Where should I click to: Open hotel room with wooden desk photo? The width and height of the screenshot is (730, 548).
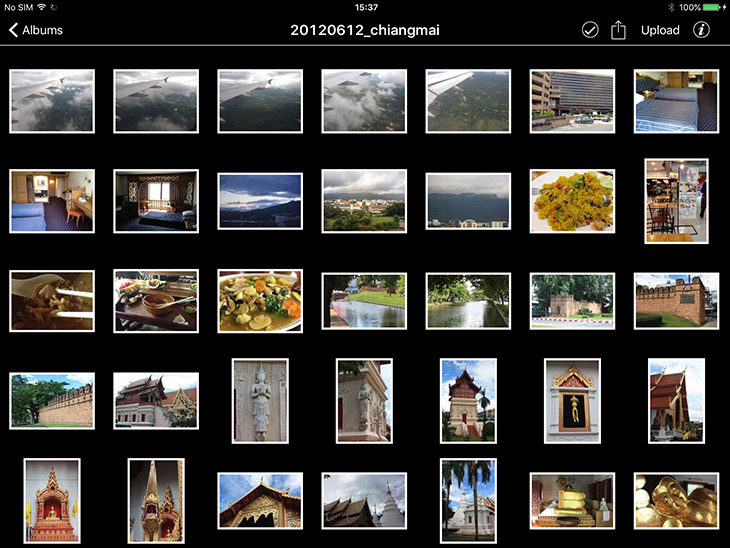tap(52, 201)
